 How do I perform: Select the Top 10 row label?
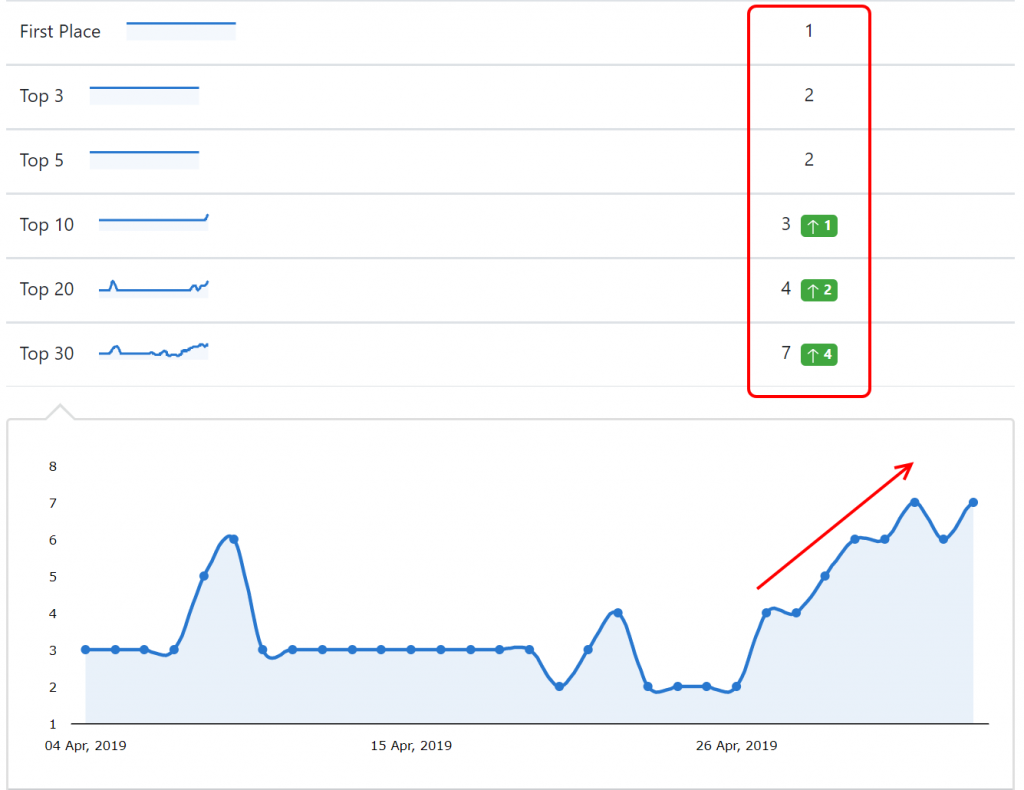pyautogui.click(x=47, y=225)
